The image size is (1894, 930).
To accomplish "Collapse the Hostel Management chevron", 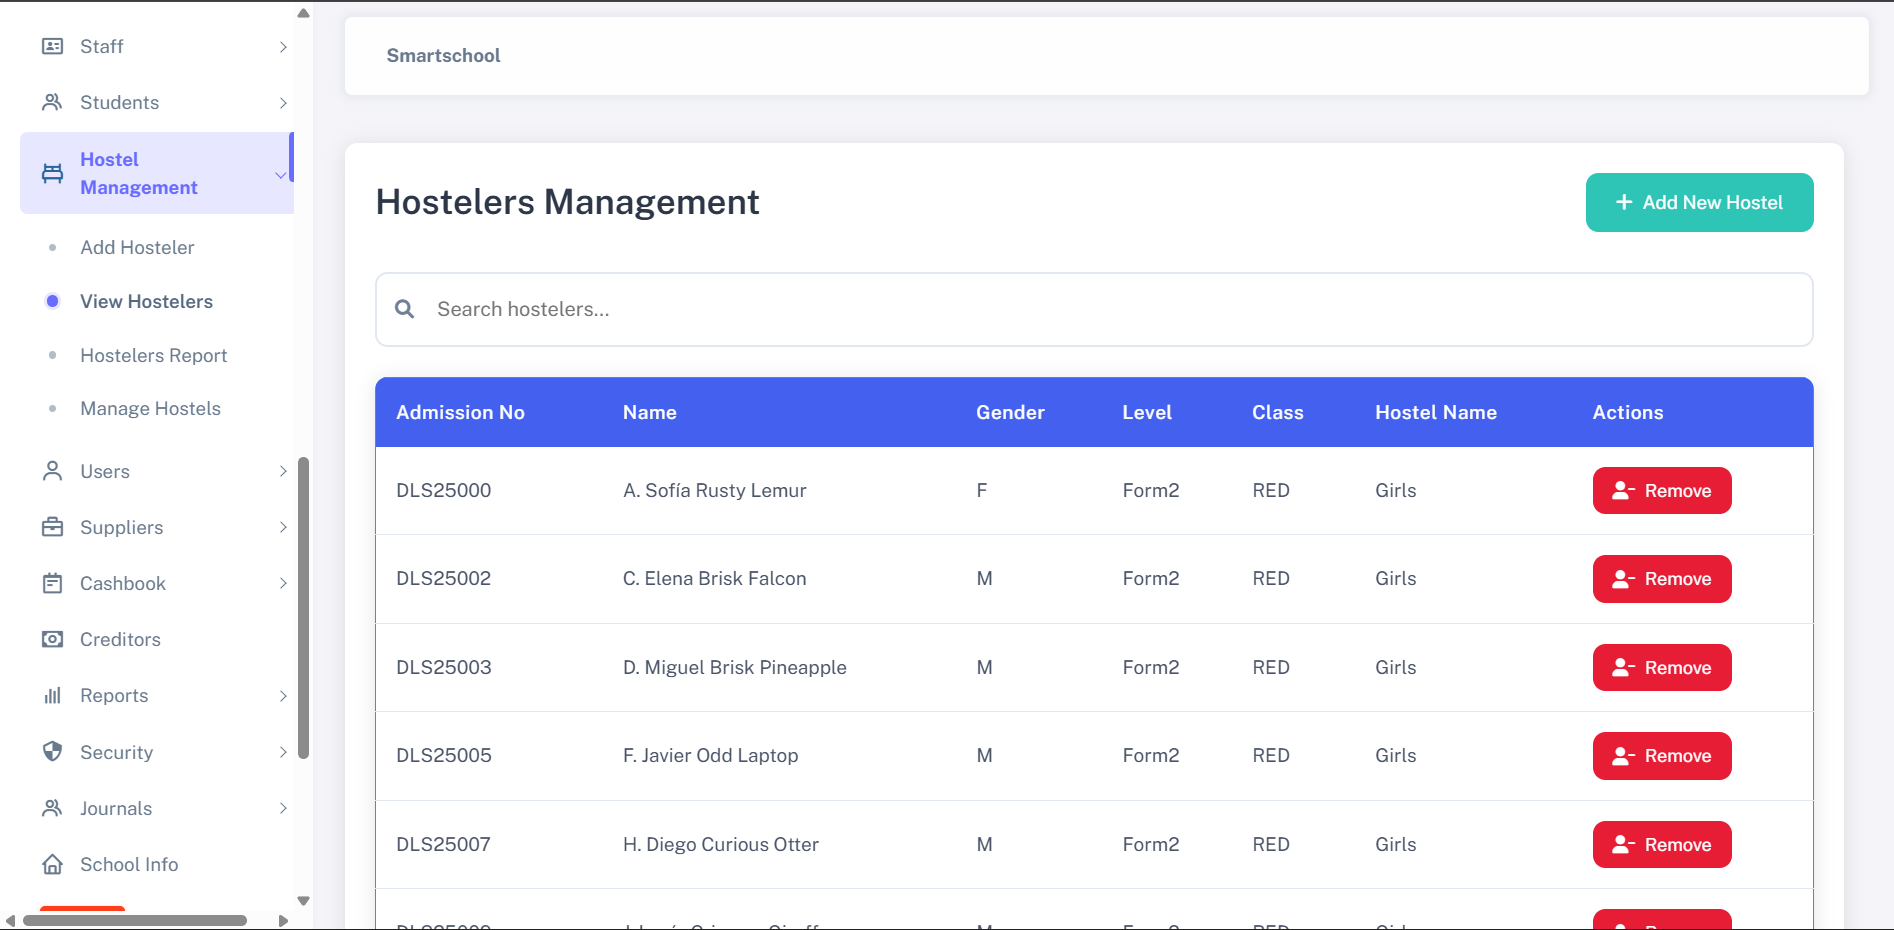I will click(281, 175).
